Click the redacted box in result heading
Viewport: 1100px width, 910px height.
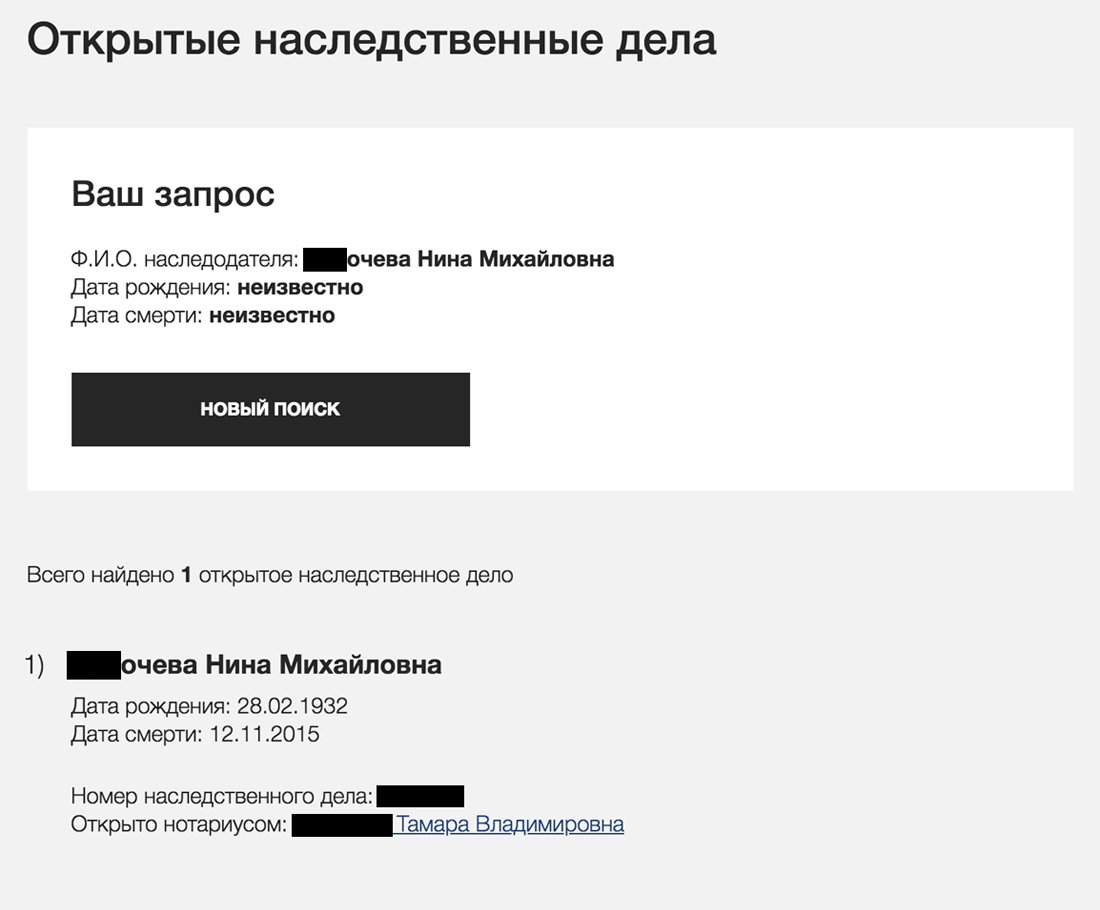point(93,665)
